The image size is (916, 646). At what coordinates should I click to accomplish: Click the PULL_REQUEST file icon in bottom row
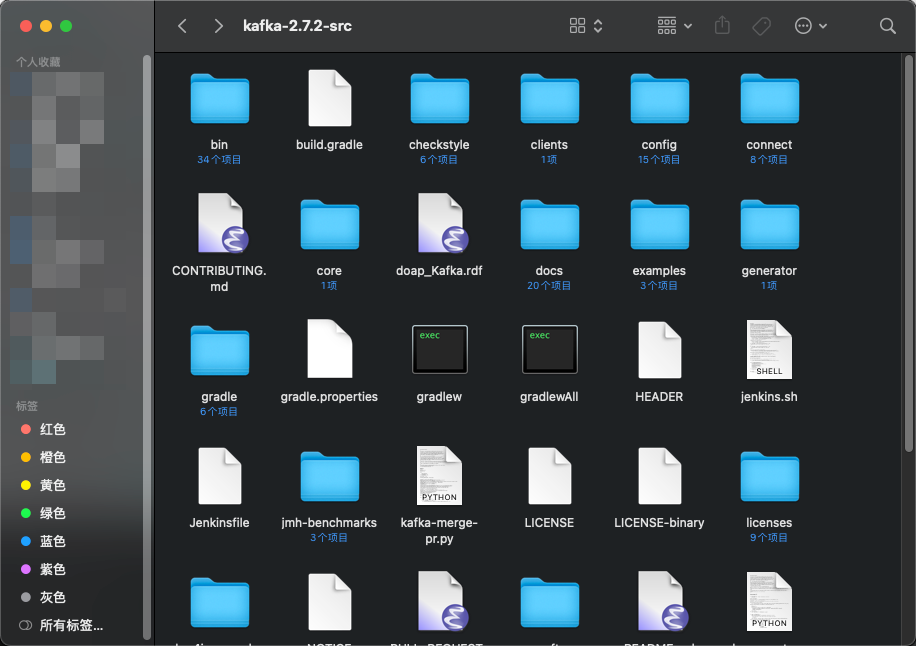point(442,602)
